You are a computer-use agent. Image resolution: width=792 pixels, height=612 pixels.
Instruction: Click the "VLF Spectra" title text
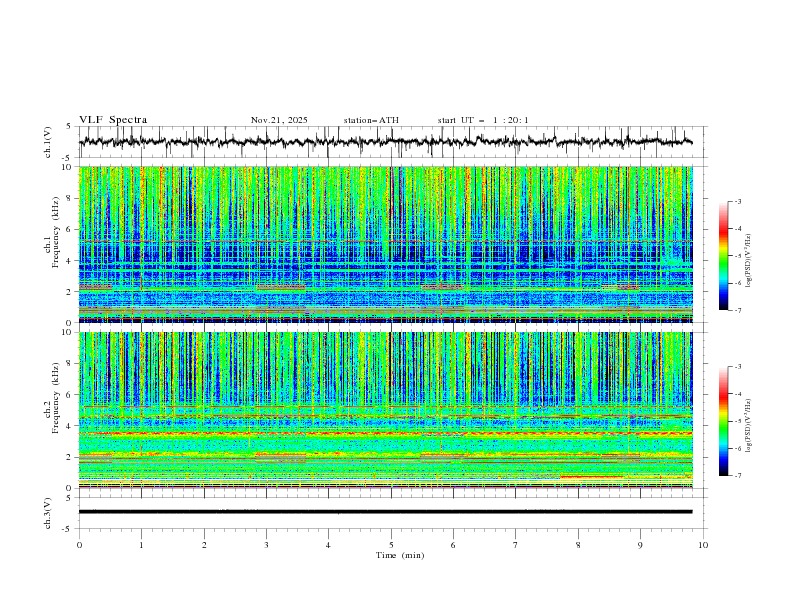tap(113, 120)
